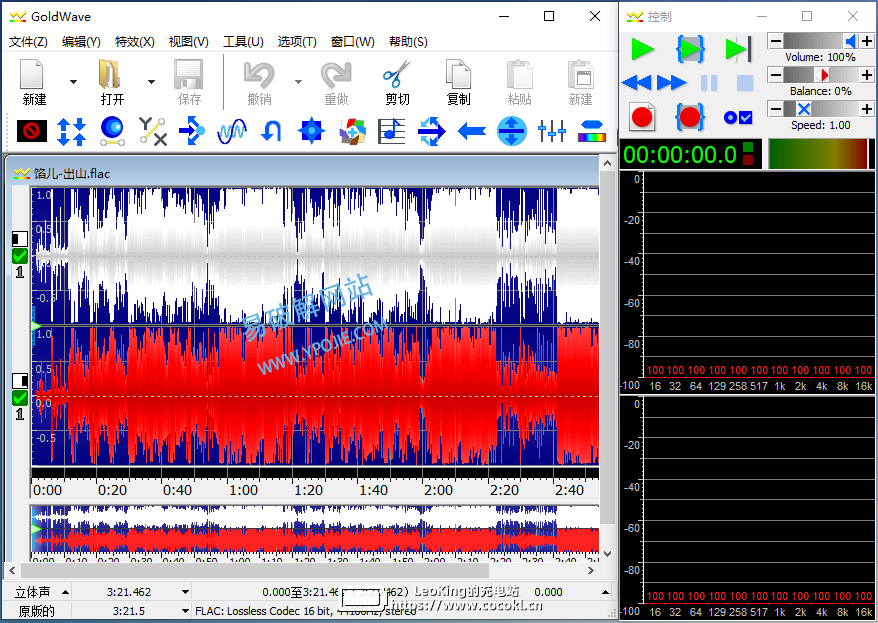The image size is (878, 623).
Task: Click the 新建 (New) file toolbar icon
Action: (x=32, y=75)
